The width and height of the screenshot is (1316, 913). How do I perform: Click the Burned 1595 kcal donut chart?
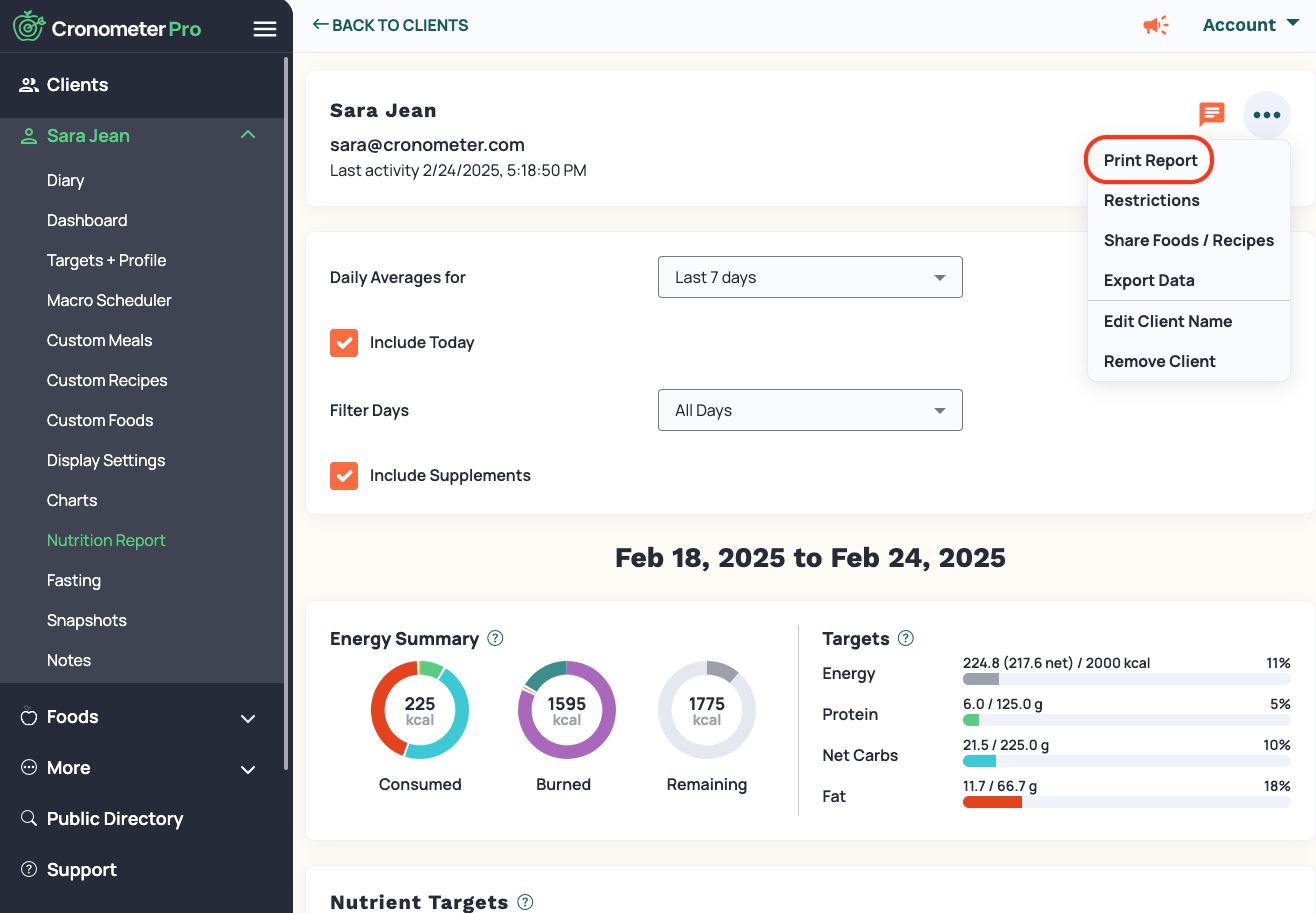[x=567, y=710]
